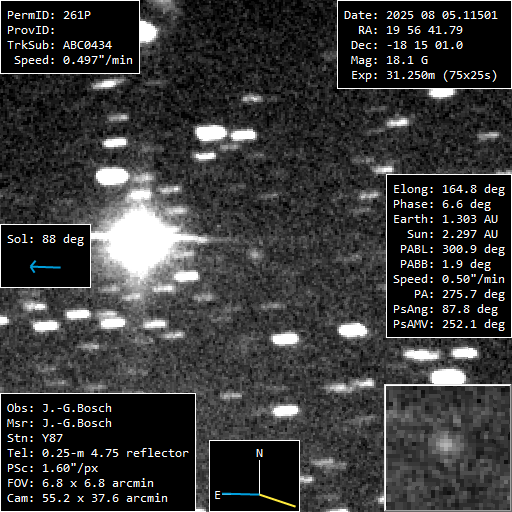This screenshot has width=512, height=512.
Task: Click the Date 2025 08 05.11501 line
Action: click(x=421, y=15)
